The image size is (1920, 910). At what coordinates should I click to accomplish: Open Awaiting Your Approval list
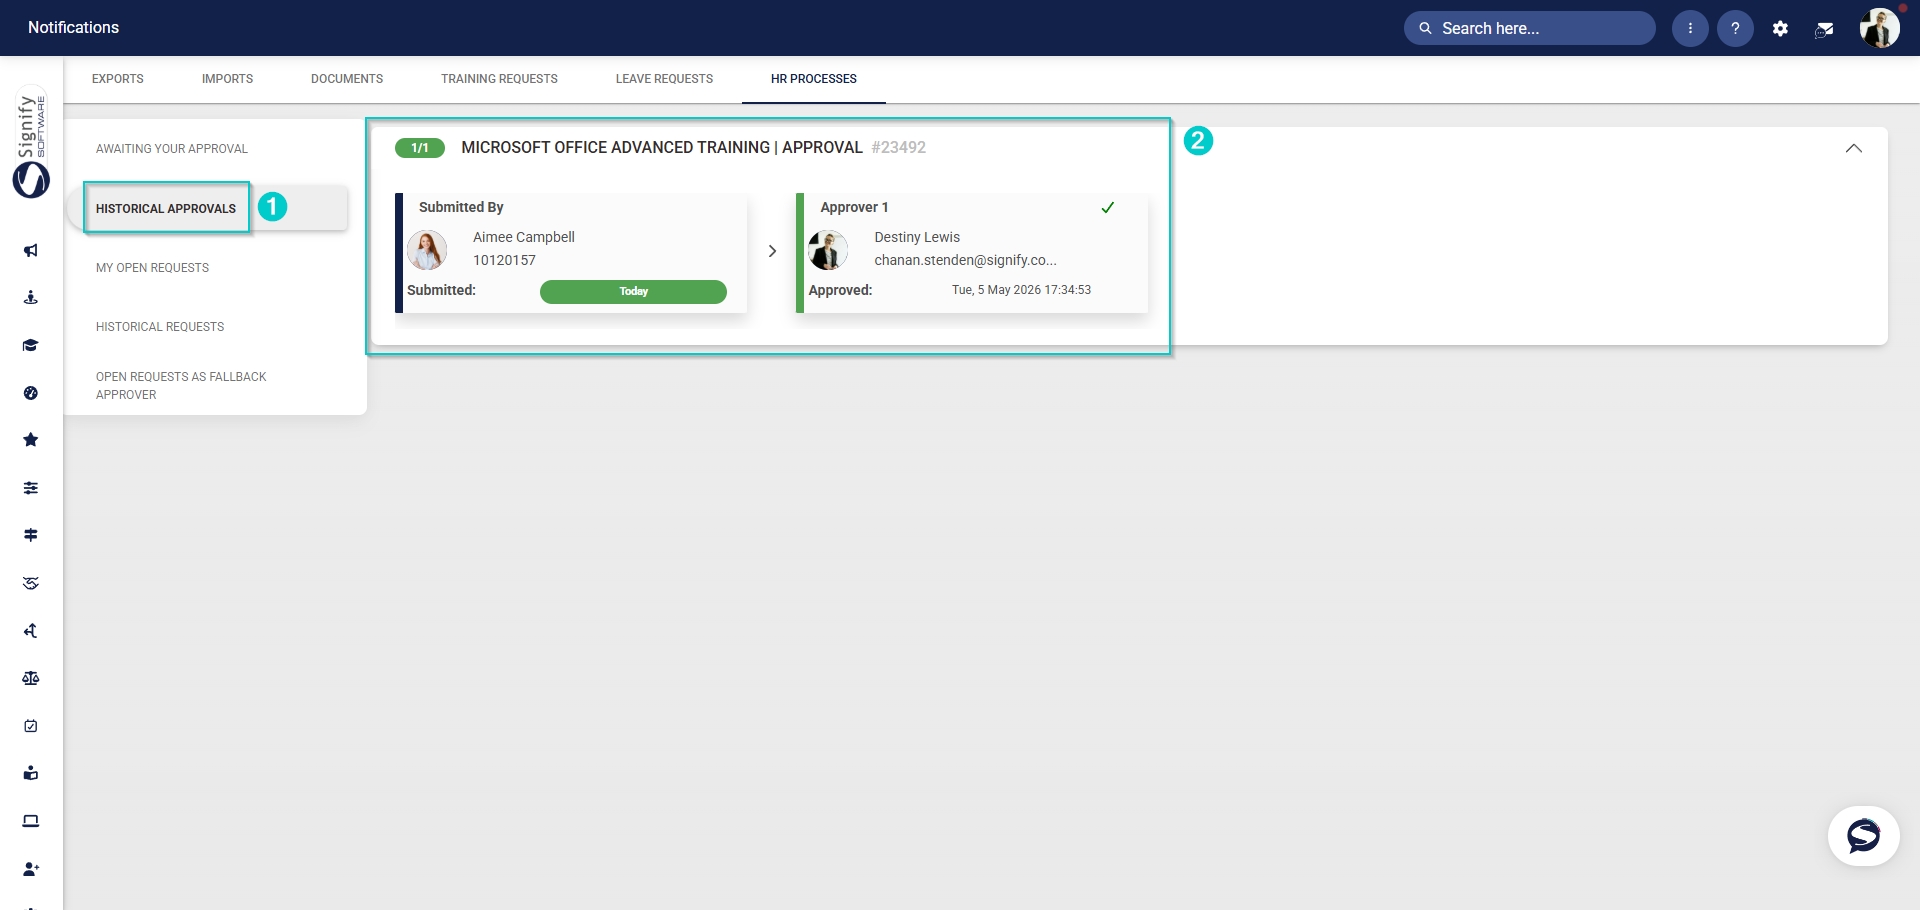172,149
